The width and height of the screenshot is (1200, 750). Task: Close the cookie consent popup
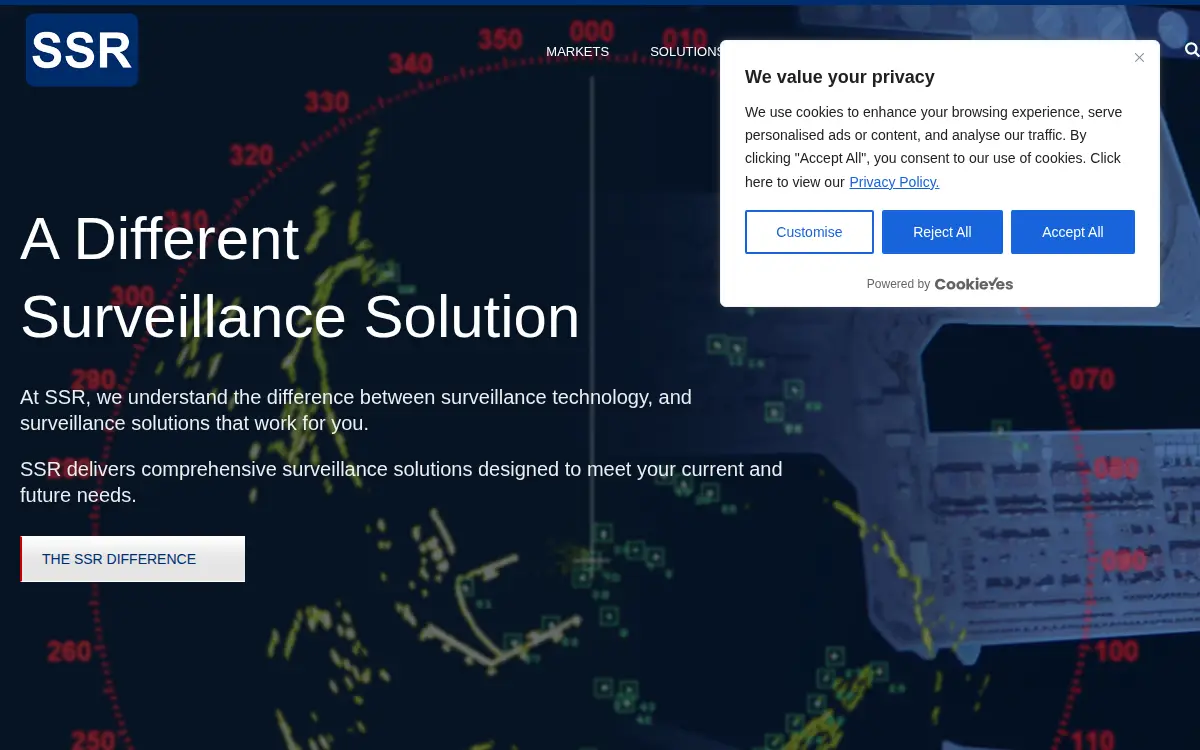pos(1139,58)
